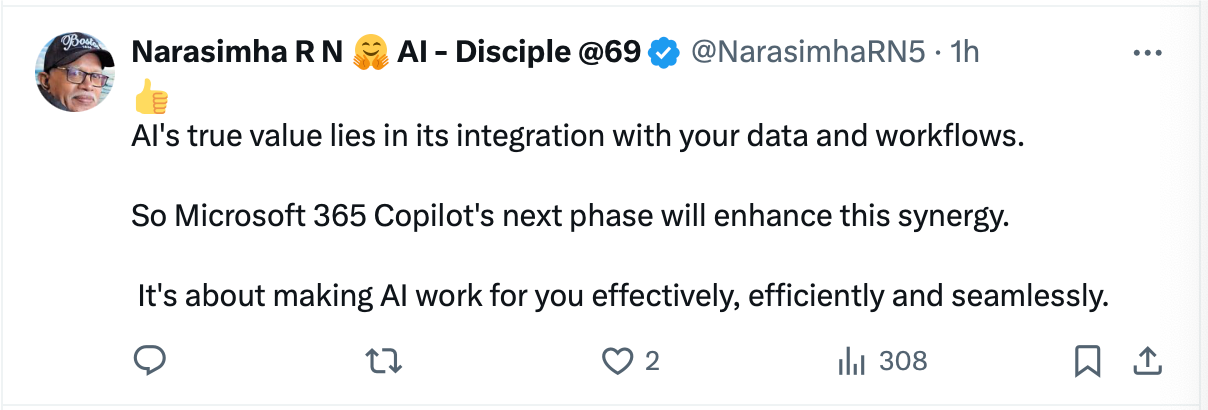Click the hugging face emoji in the name
This screenshot has width=1208, height=410.
coord(370,53)
